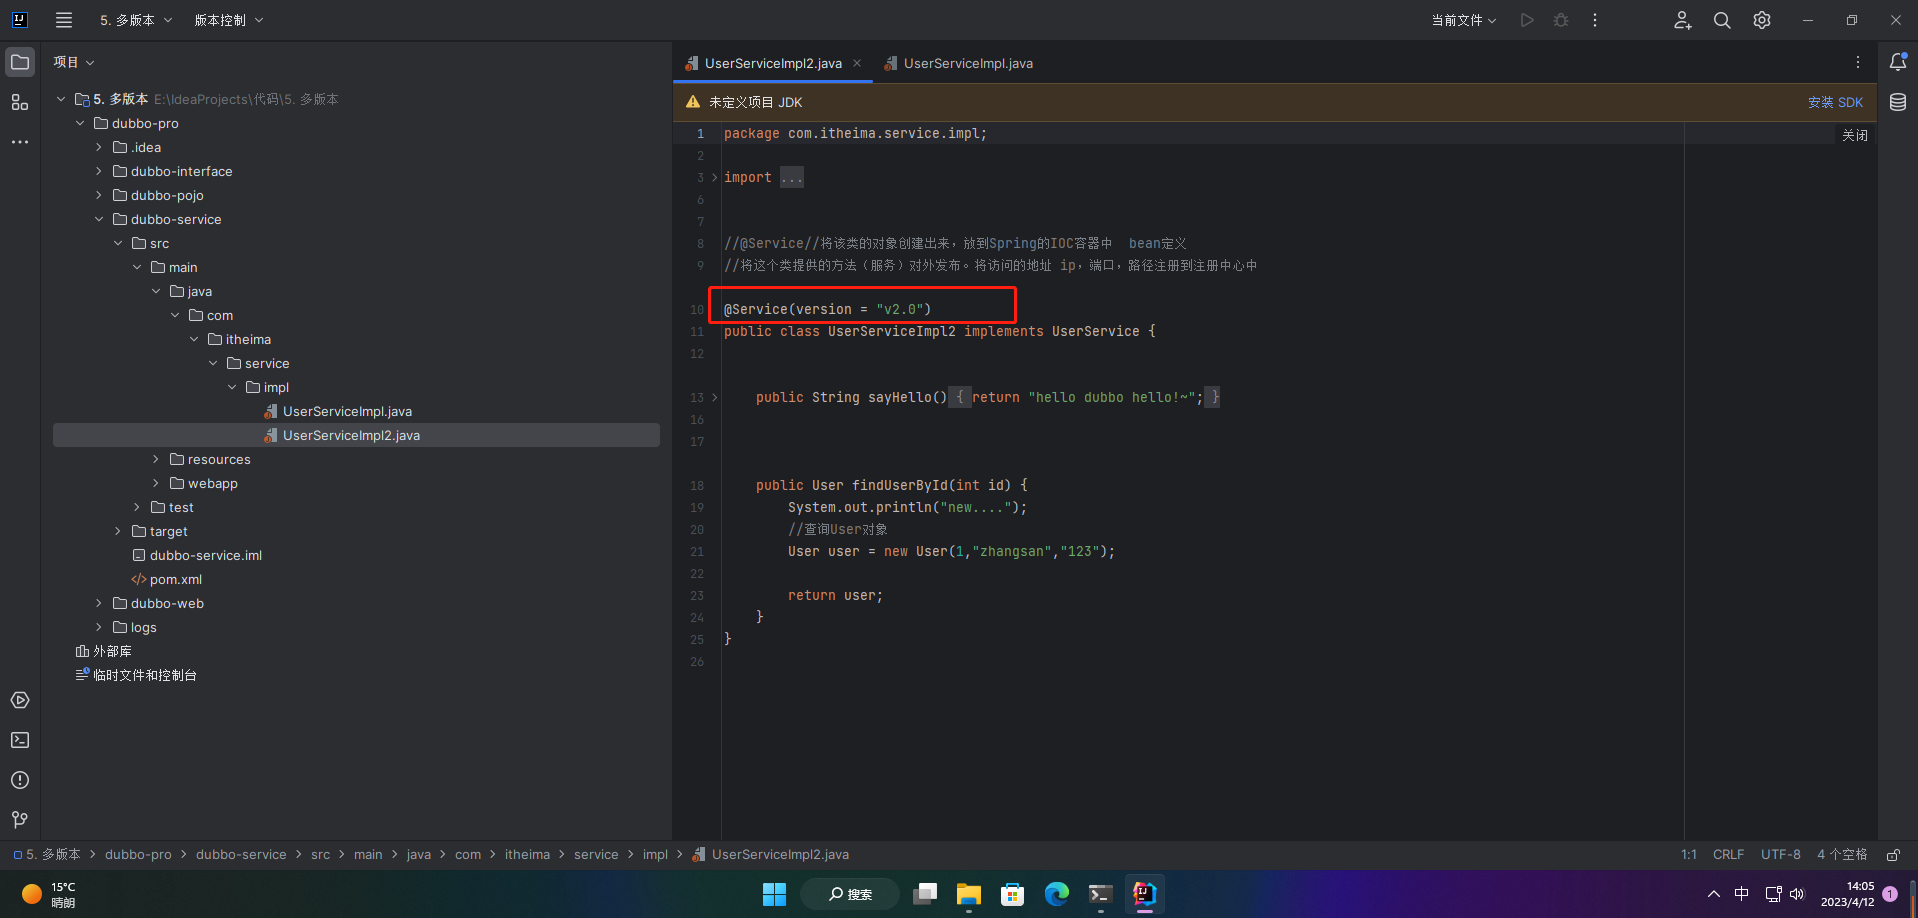Screen dimensions: 1918x918
Task: Open the Problems tool window
Action: [20, 780]
